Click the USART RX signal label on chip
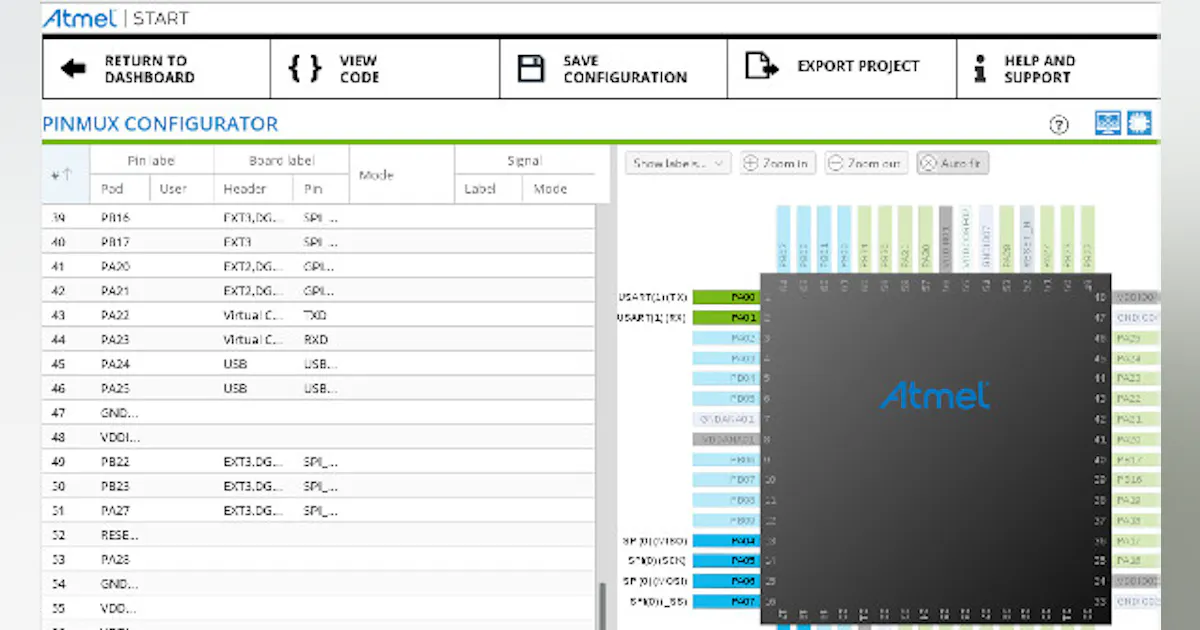 [654, 318]
